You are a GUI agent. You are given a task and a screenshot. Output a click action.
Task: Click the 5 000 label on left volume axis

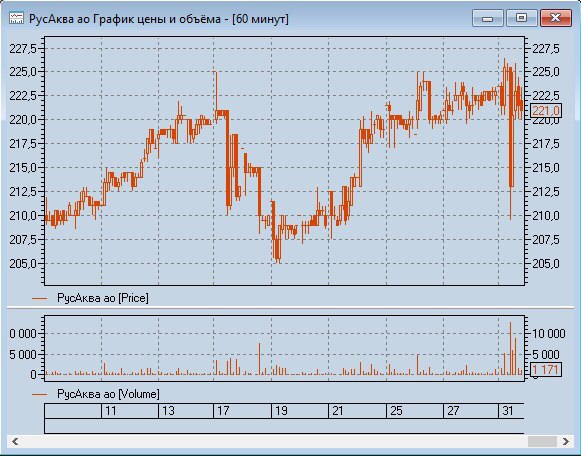pyautogui.click(x=23, y=355)
